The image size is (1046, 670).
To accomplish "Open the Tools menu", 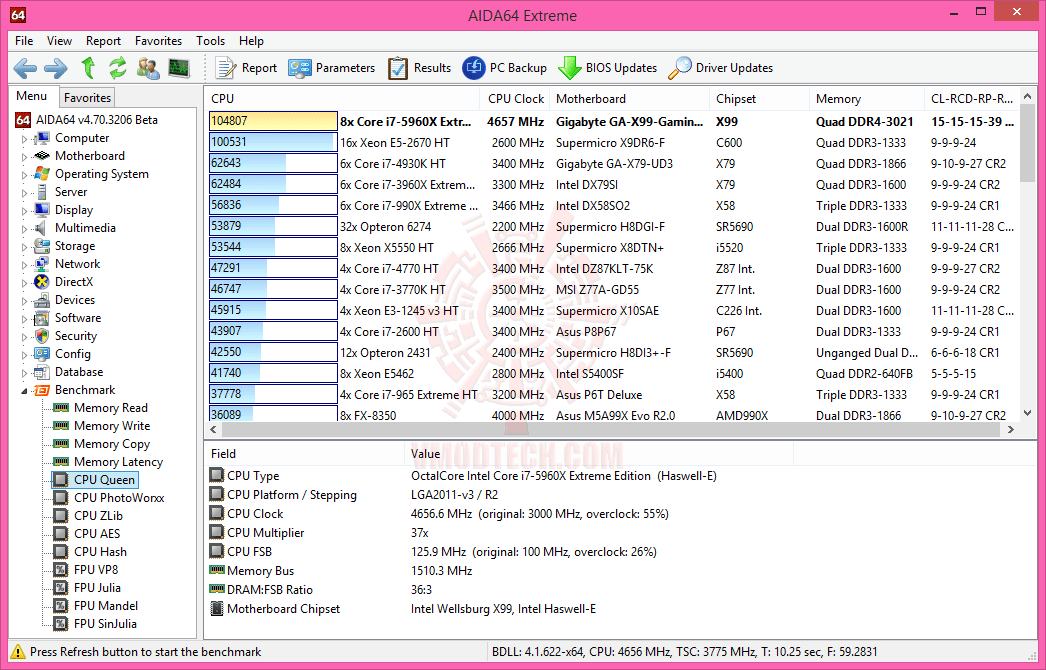I will [x=210, y=41].
